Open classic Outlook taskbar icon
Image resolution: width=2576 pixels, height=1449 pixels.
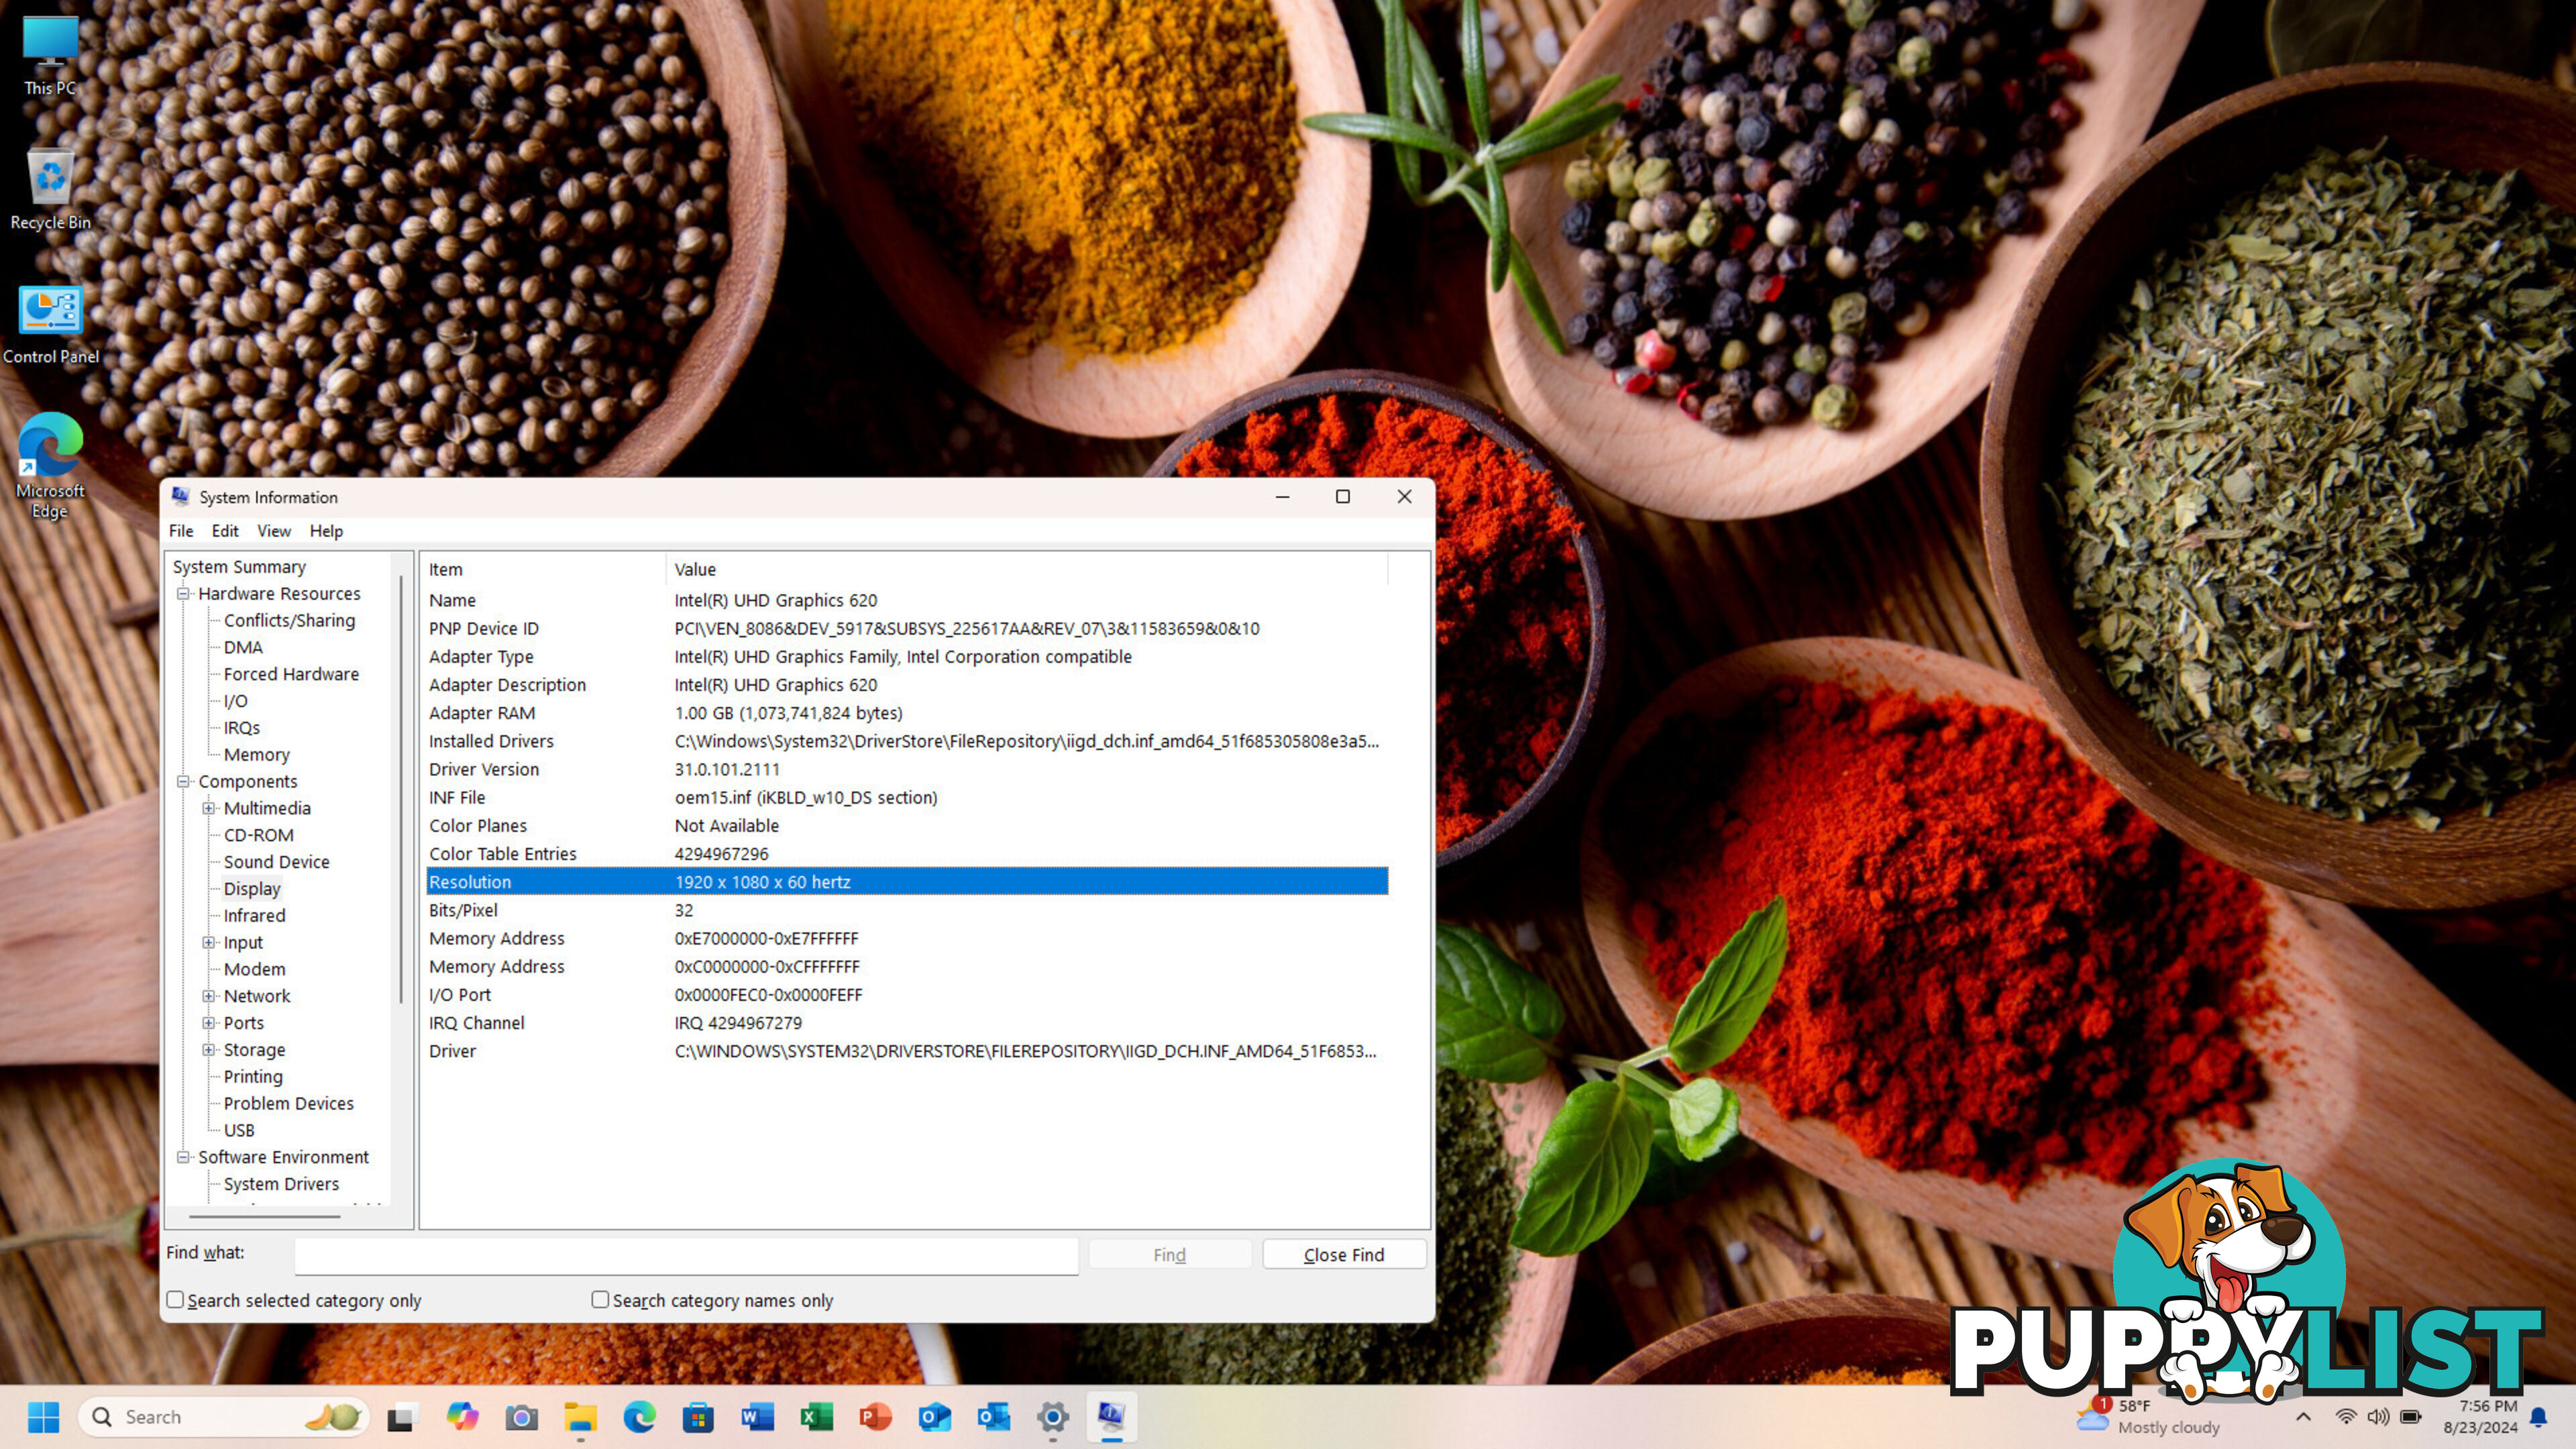coord(993,1417)
